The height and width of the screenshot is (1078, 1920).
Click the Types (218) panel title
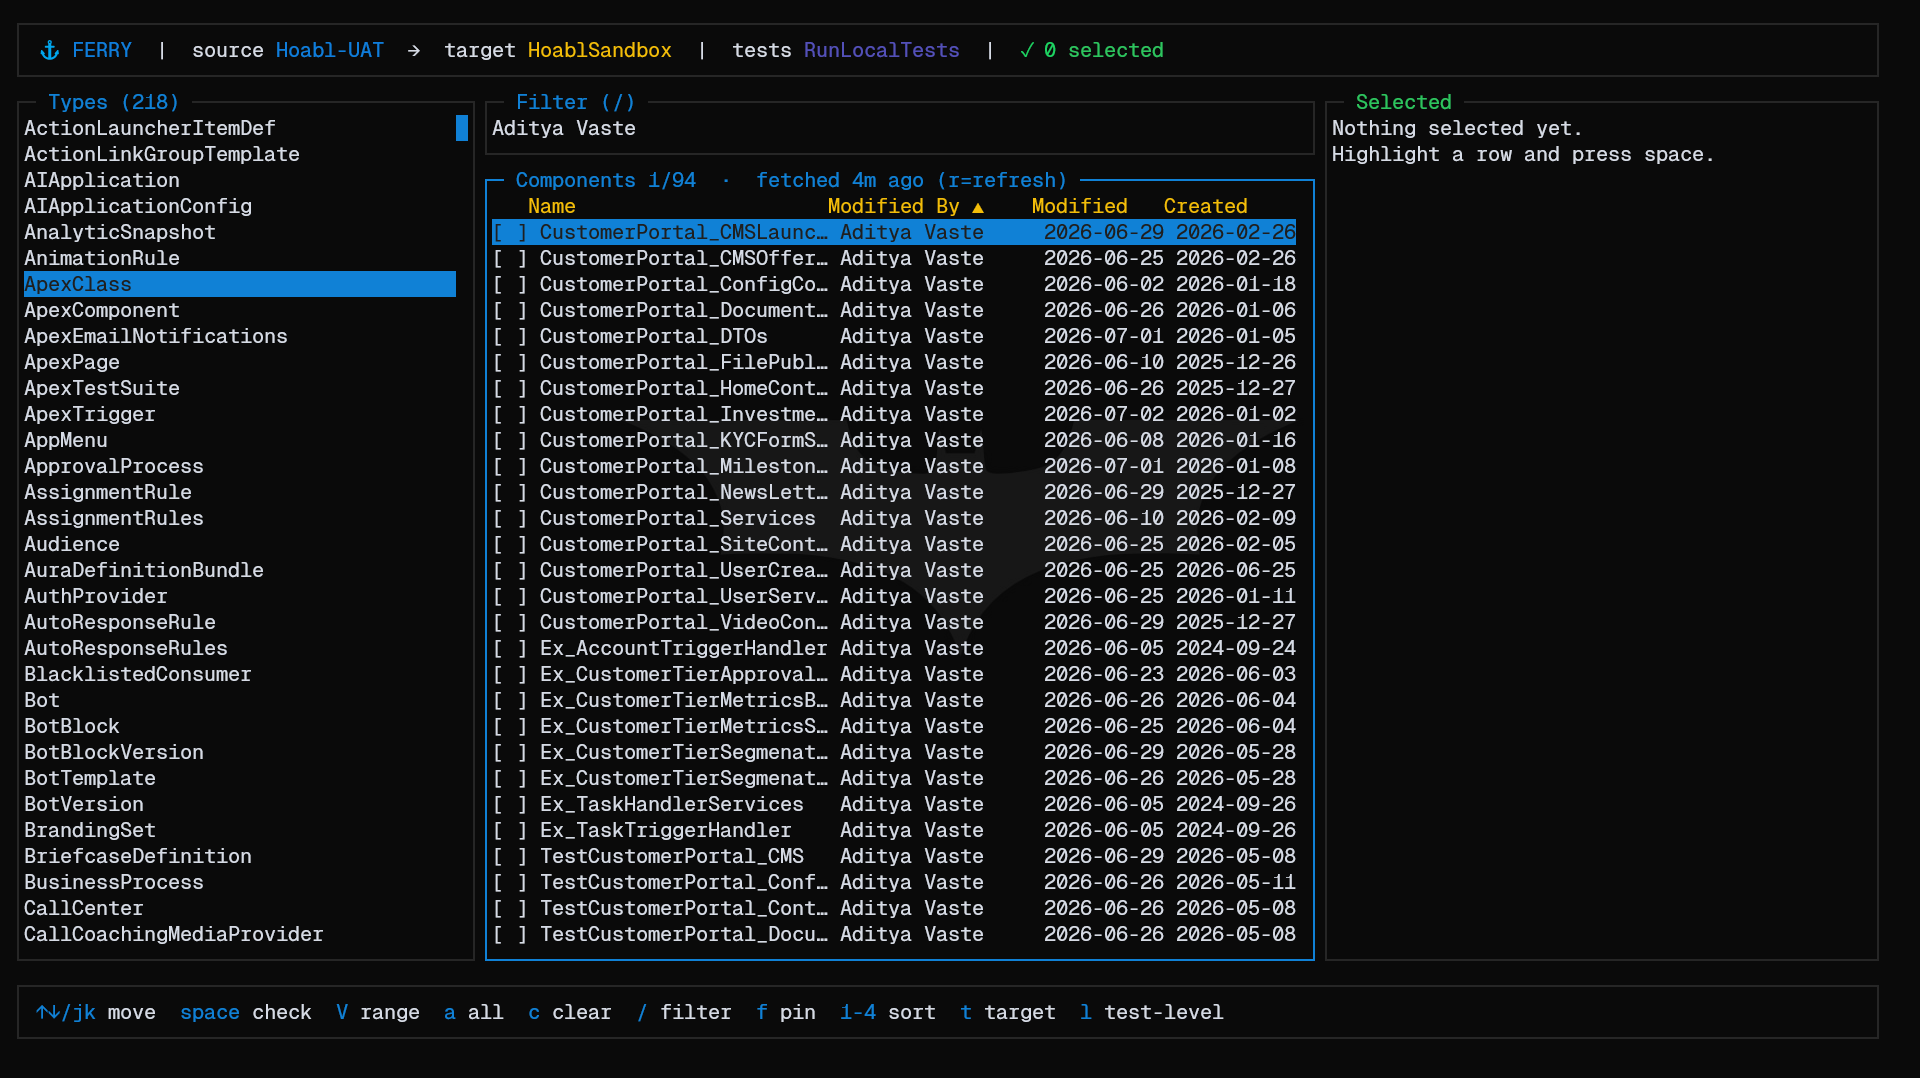(x=114, y=102)
